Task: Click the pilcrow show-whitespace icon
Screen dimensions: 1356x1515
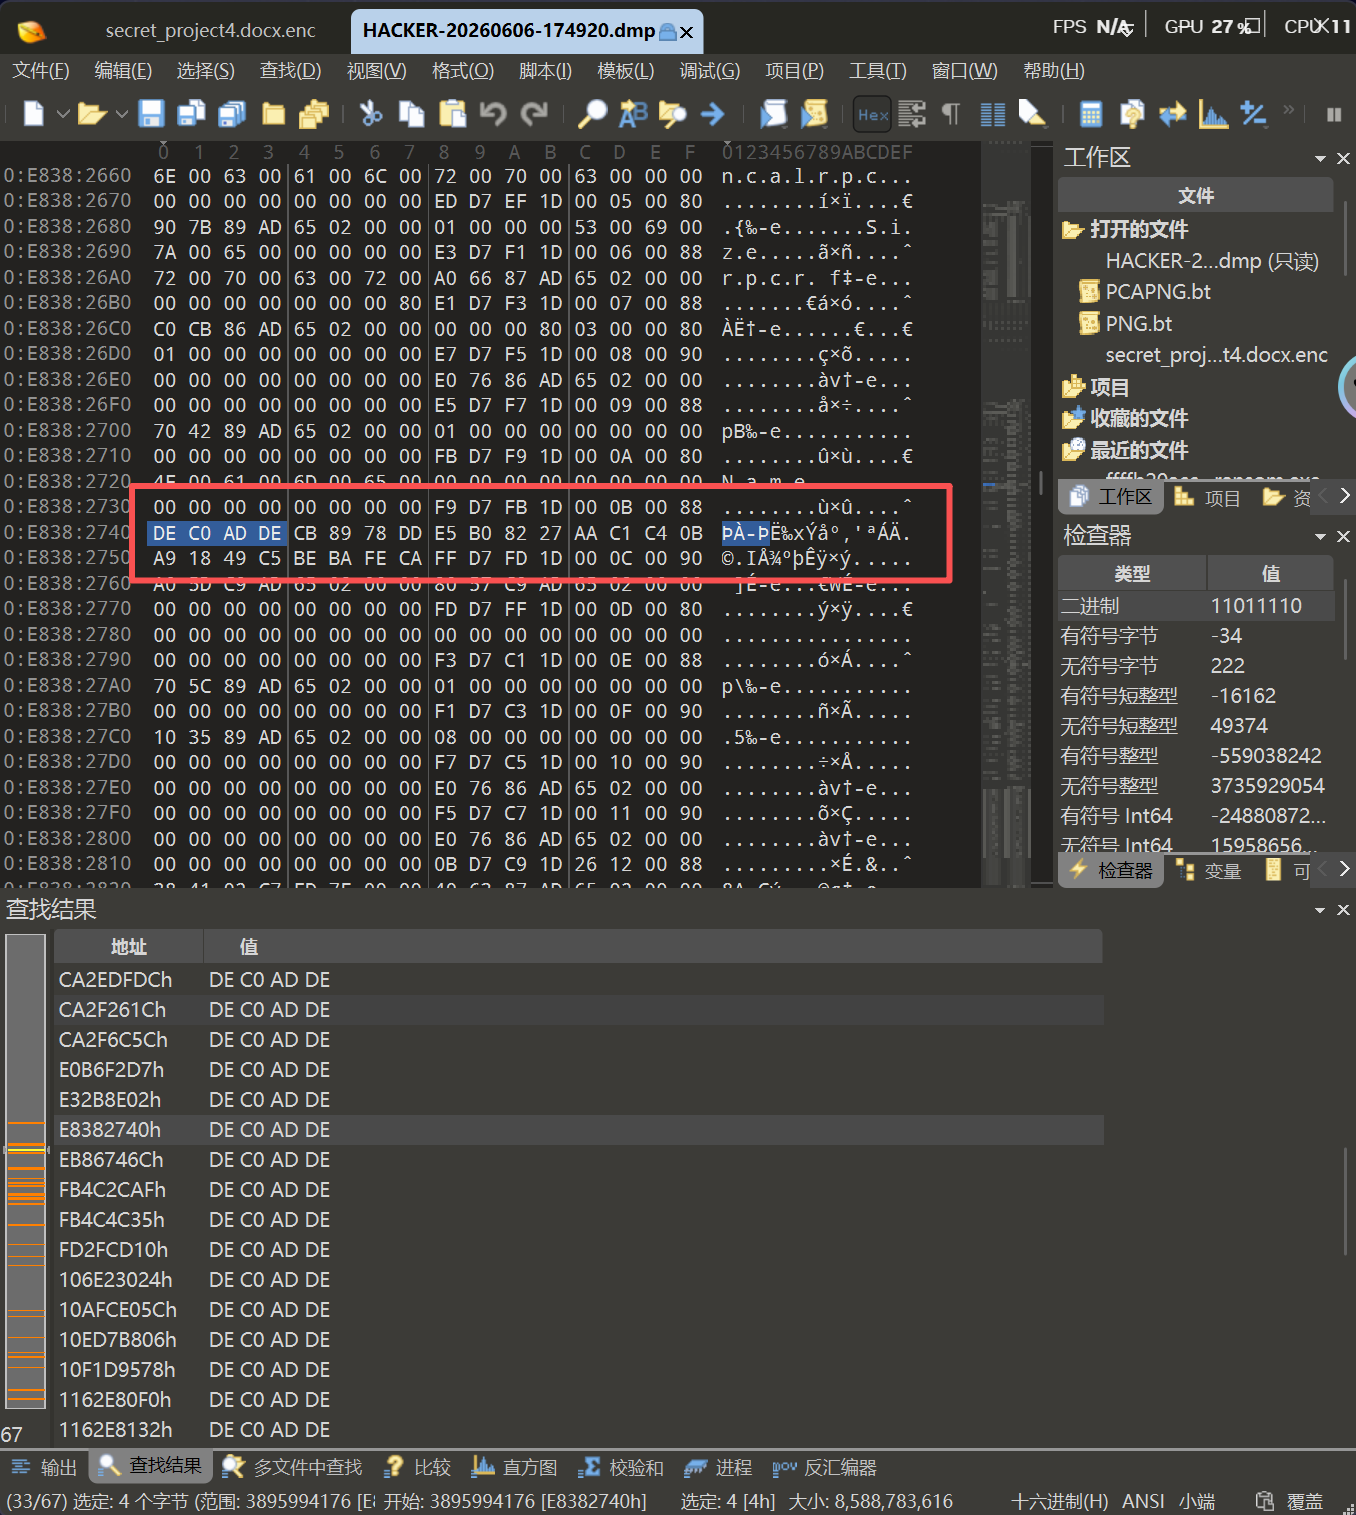Action: [x=951, y=114]
